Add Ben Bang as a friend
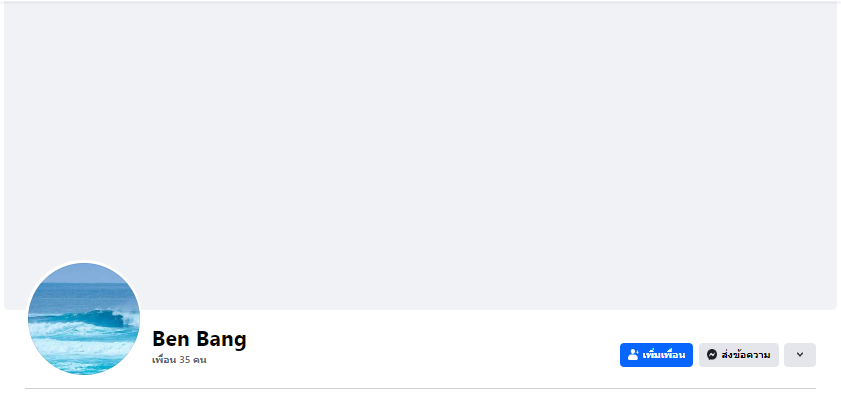The width and height of the screenshot is (841, 396). pyautogui.click(x=656, y=355)
